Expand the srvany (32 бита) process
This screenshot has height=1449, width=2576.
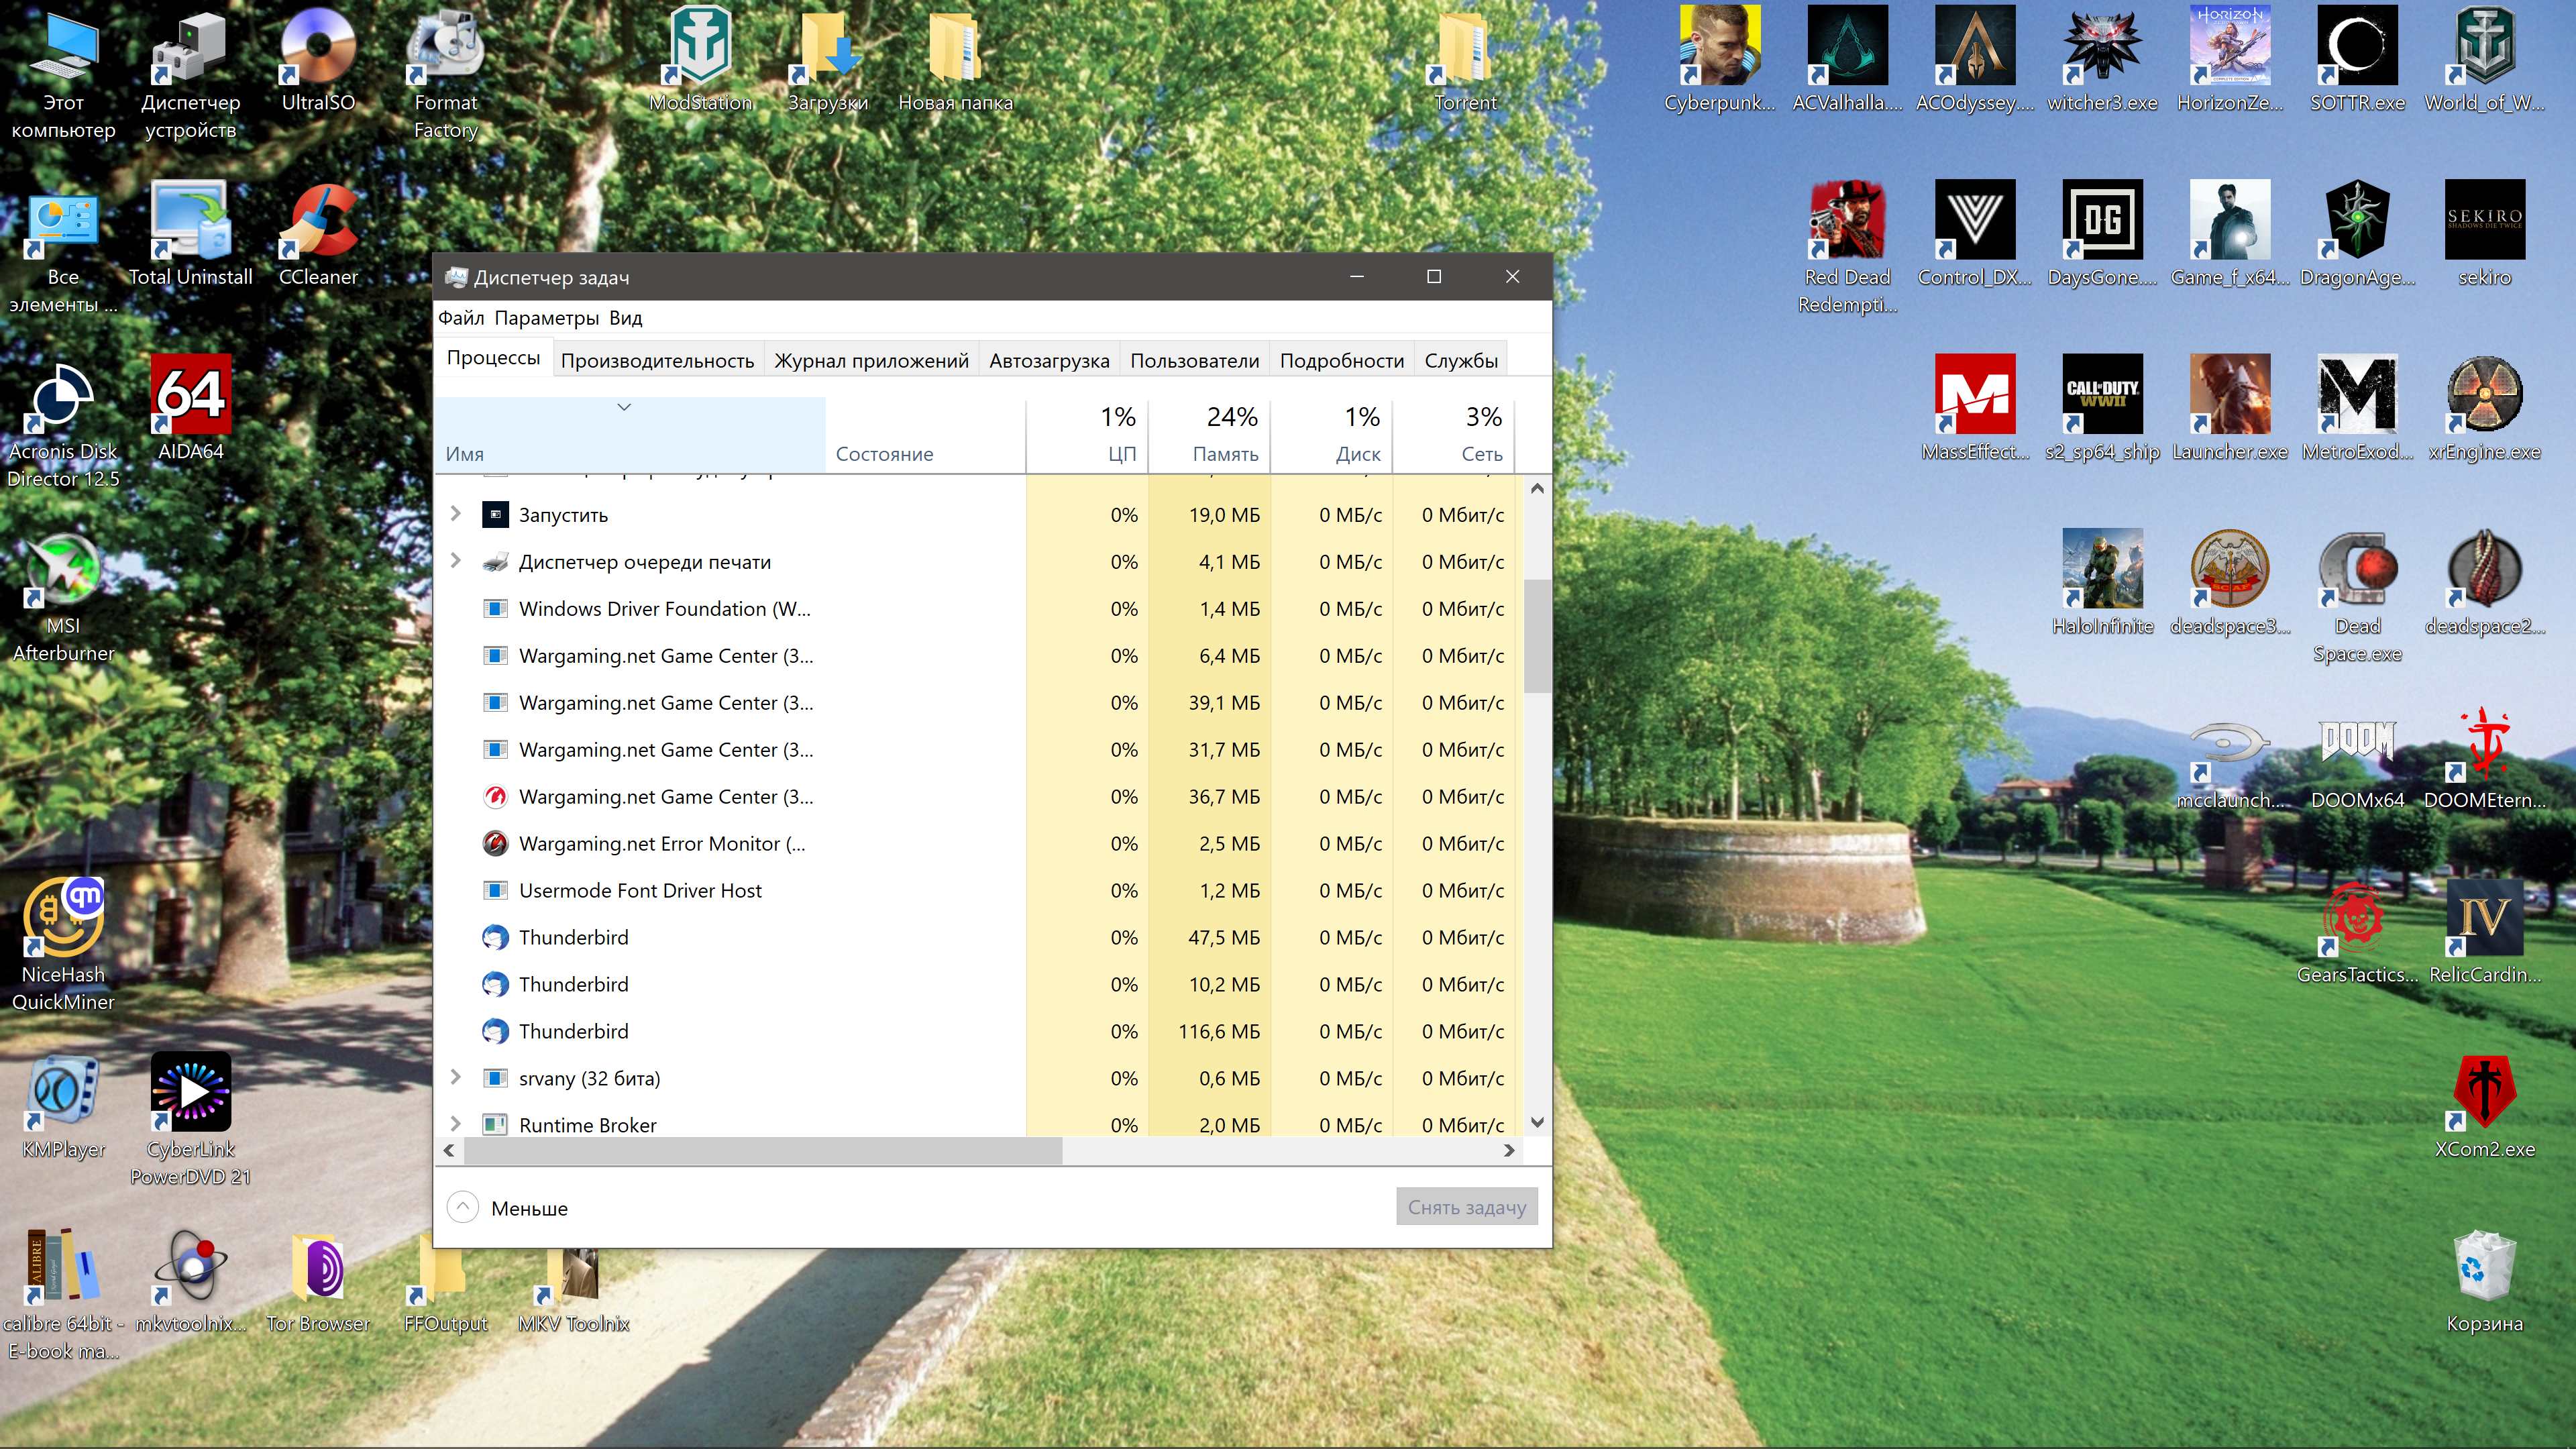click(x=455, y=1077)
